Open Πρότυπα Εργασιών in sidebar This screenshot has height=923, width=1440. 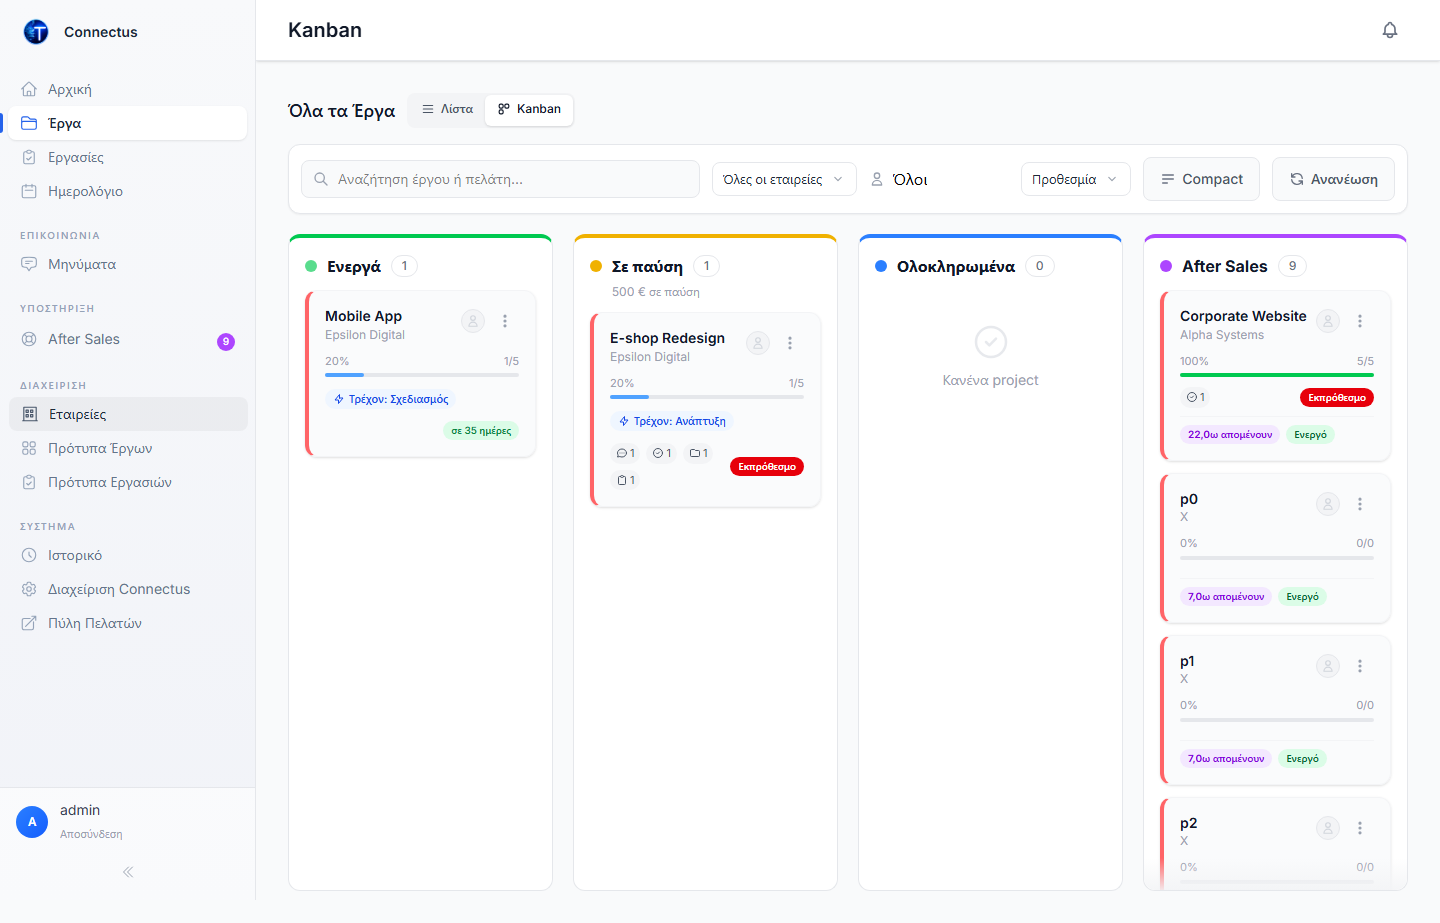(128, 482)
